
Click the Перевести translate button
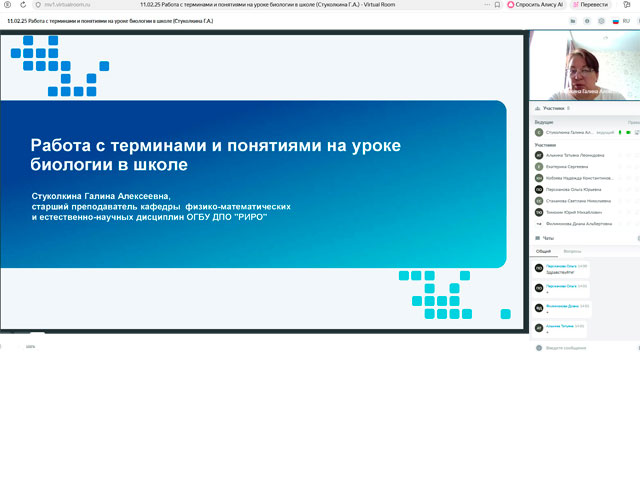[589, 5]
